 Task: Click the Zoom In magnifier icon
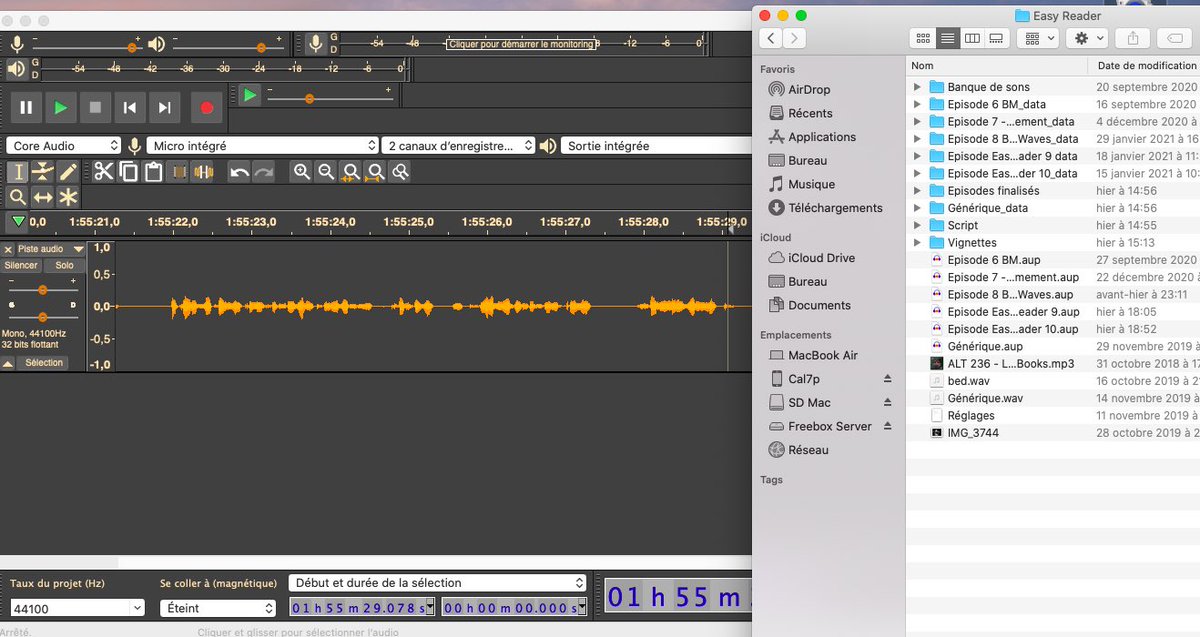click(302, 172)
